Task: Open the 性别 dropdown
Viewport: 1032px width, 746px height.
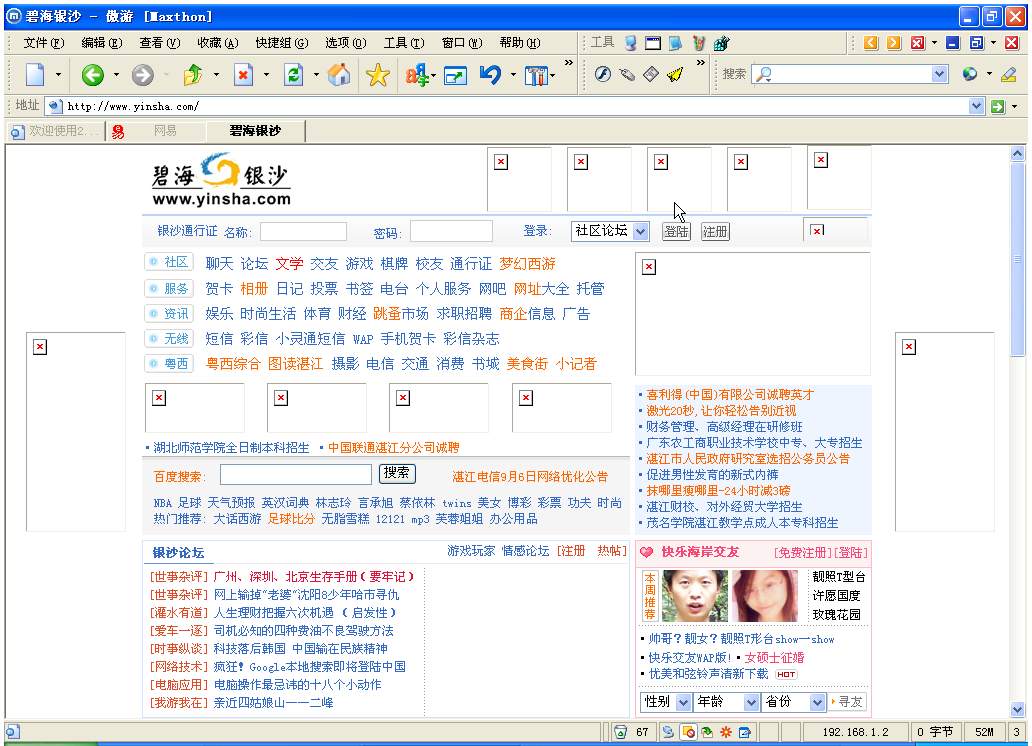Action: point(683,703)
